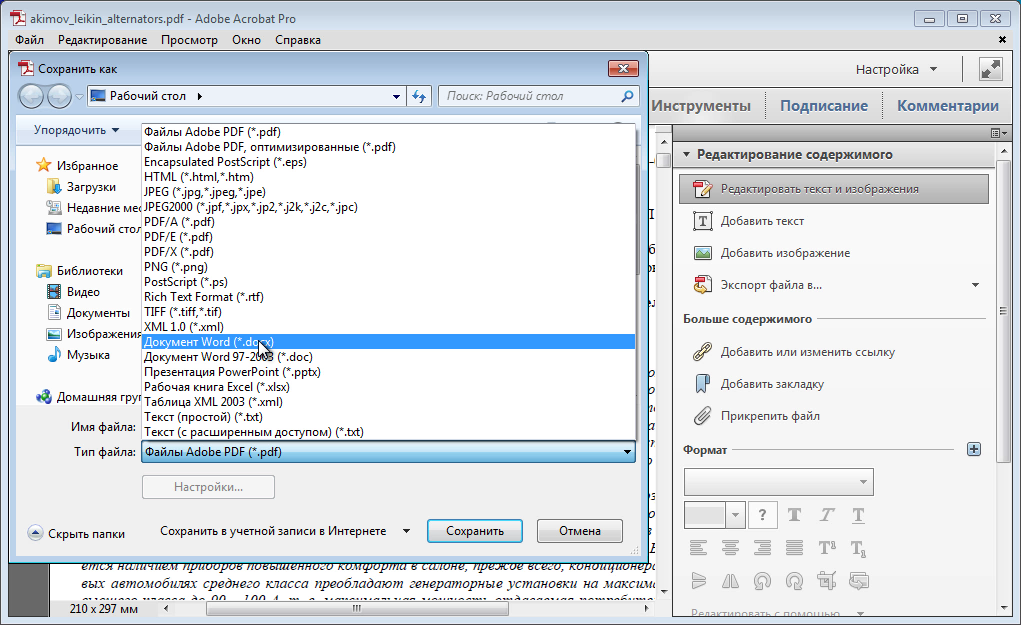Switch to the Инструменты tab

click(x=701, y=105)
